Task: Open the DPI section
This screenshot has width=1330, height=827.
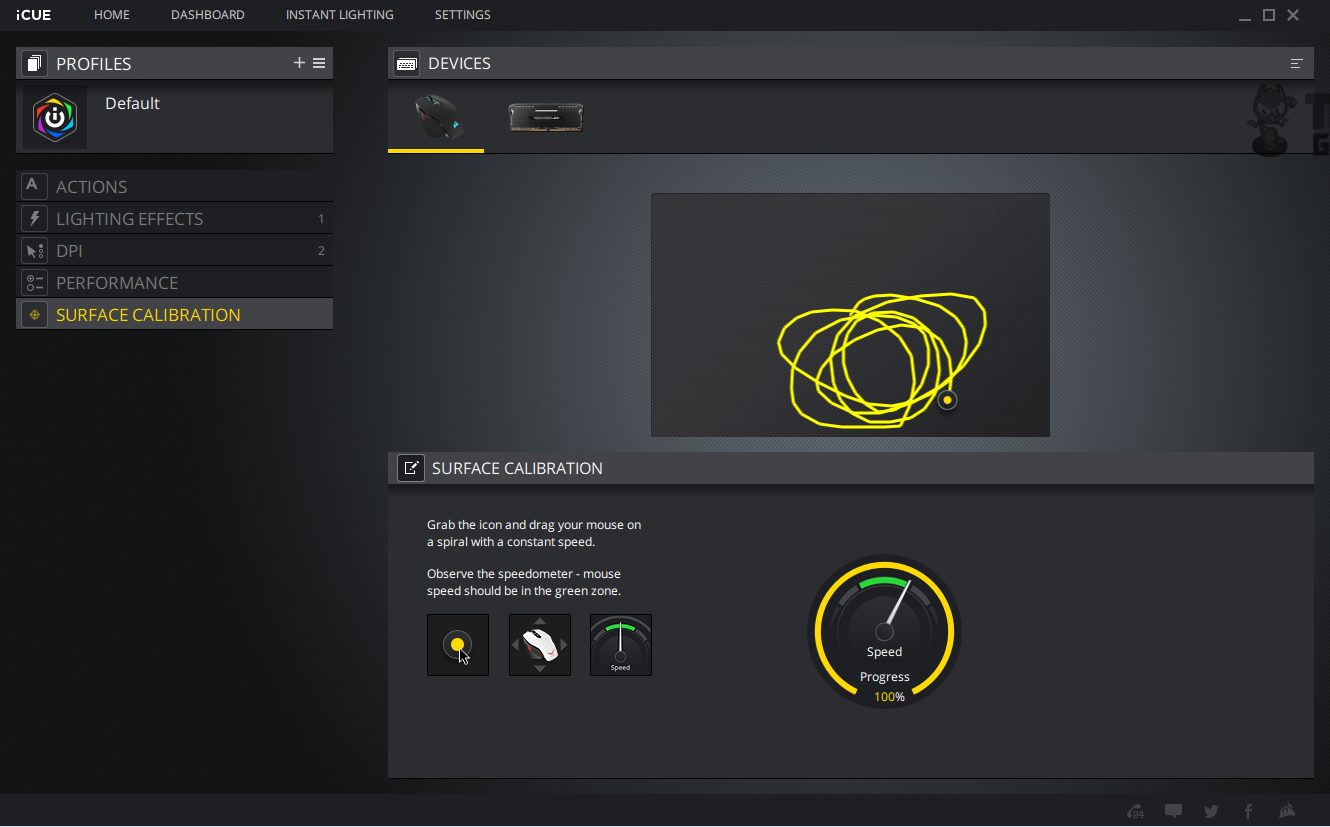Action: 175,250
